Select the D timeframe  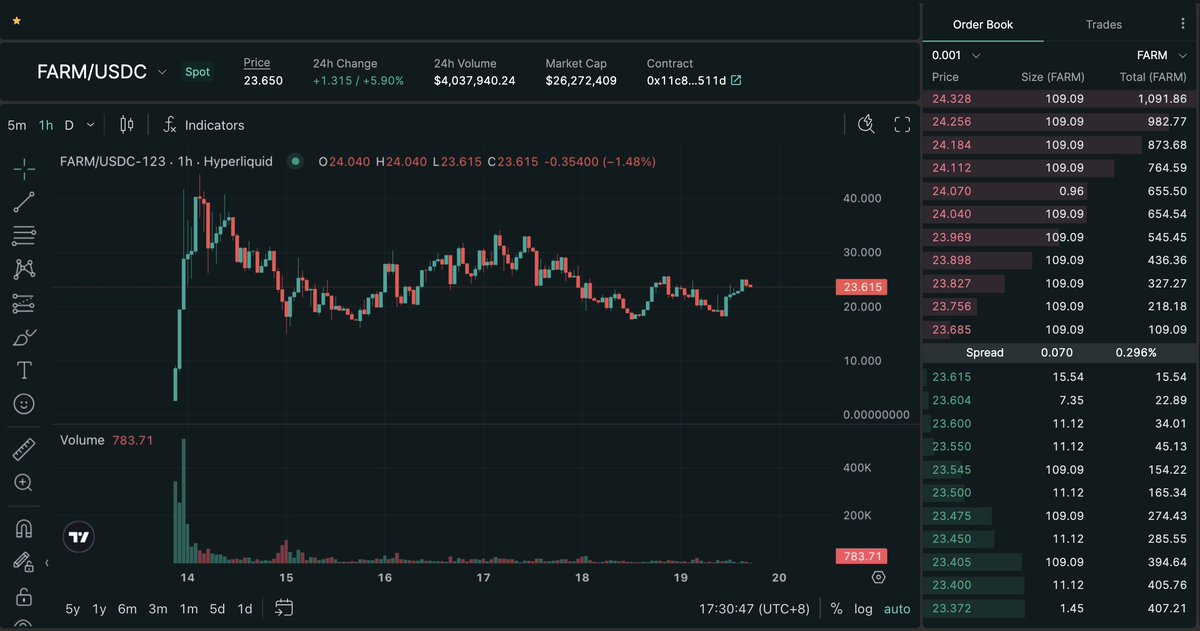[69, 125]
